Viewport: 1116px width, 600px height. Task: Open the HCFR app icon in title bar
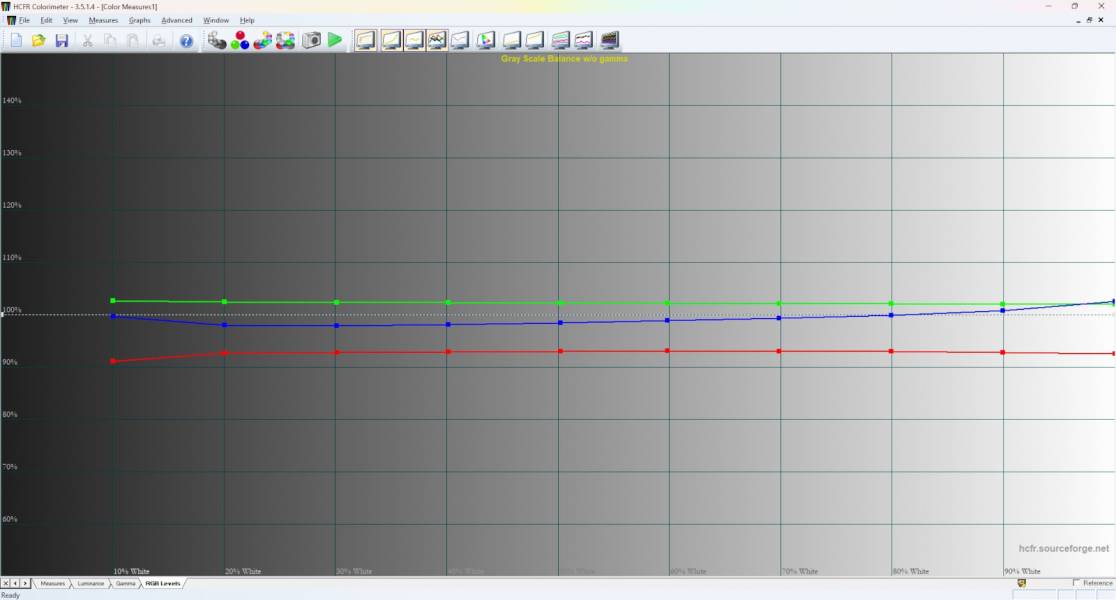(6, 6)
